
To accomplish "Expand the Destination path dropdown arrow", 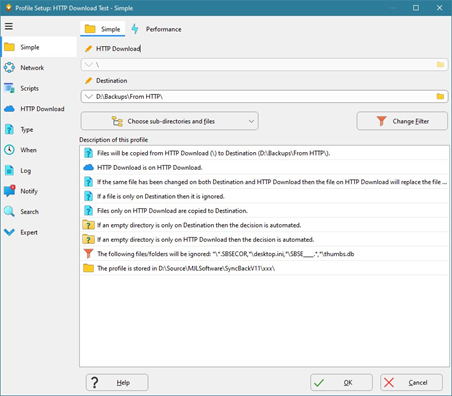I will click(x=89, y=97).
